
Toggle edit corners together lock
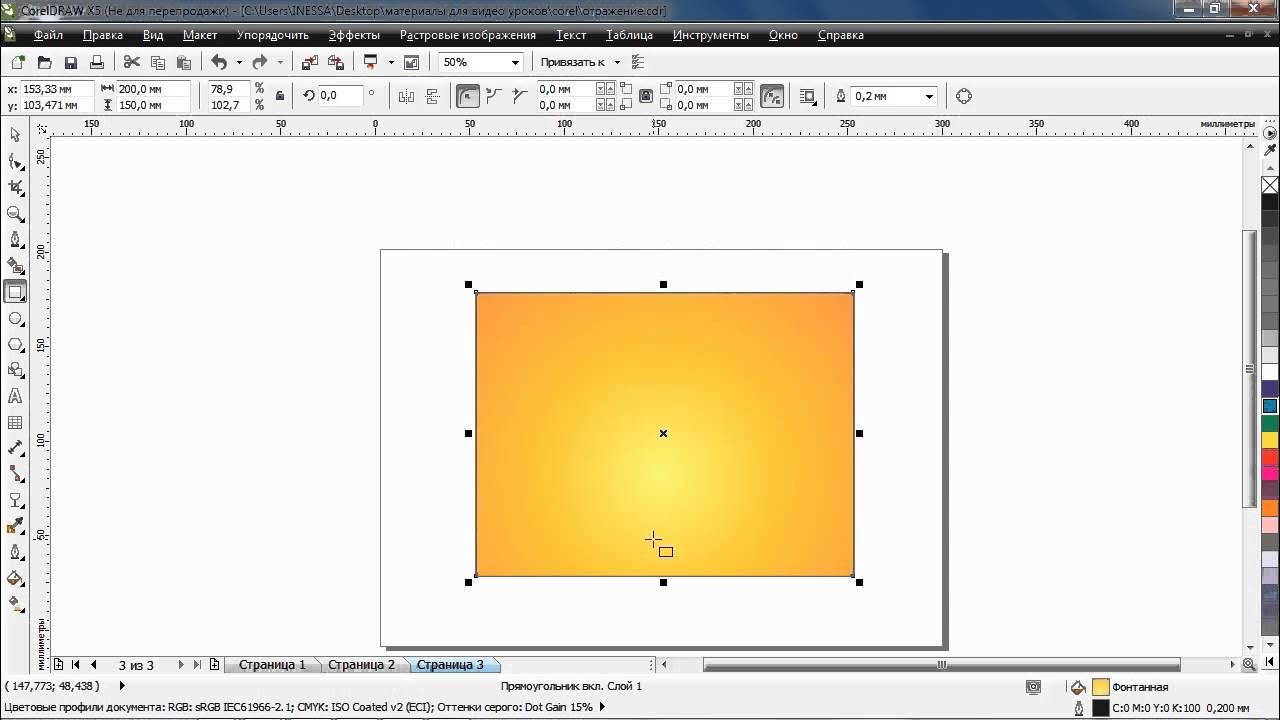[x=646, y=96]
